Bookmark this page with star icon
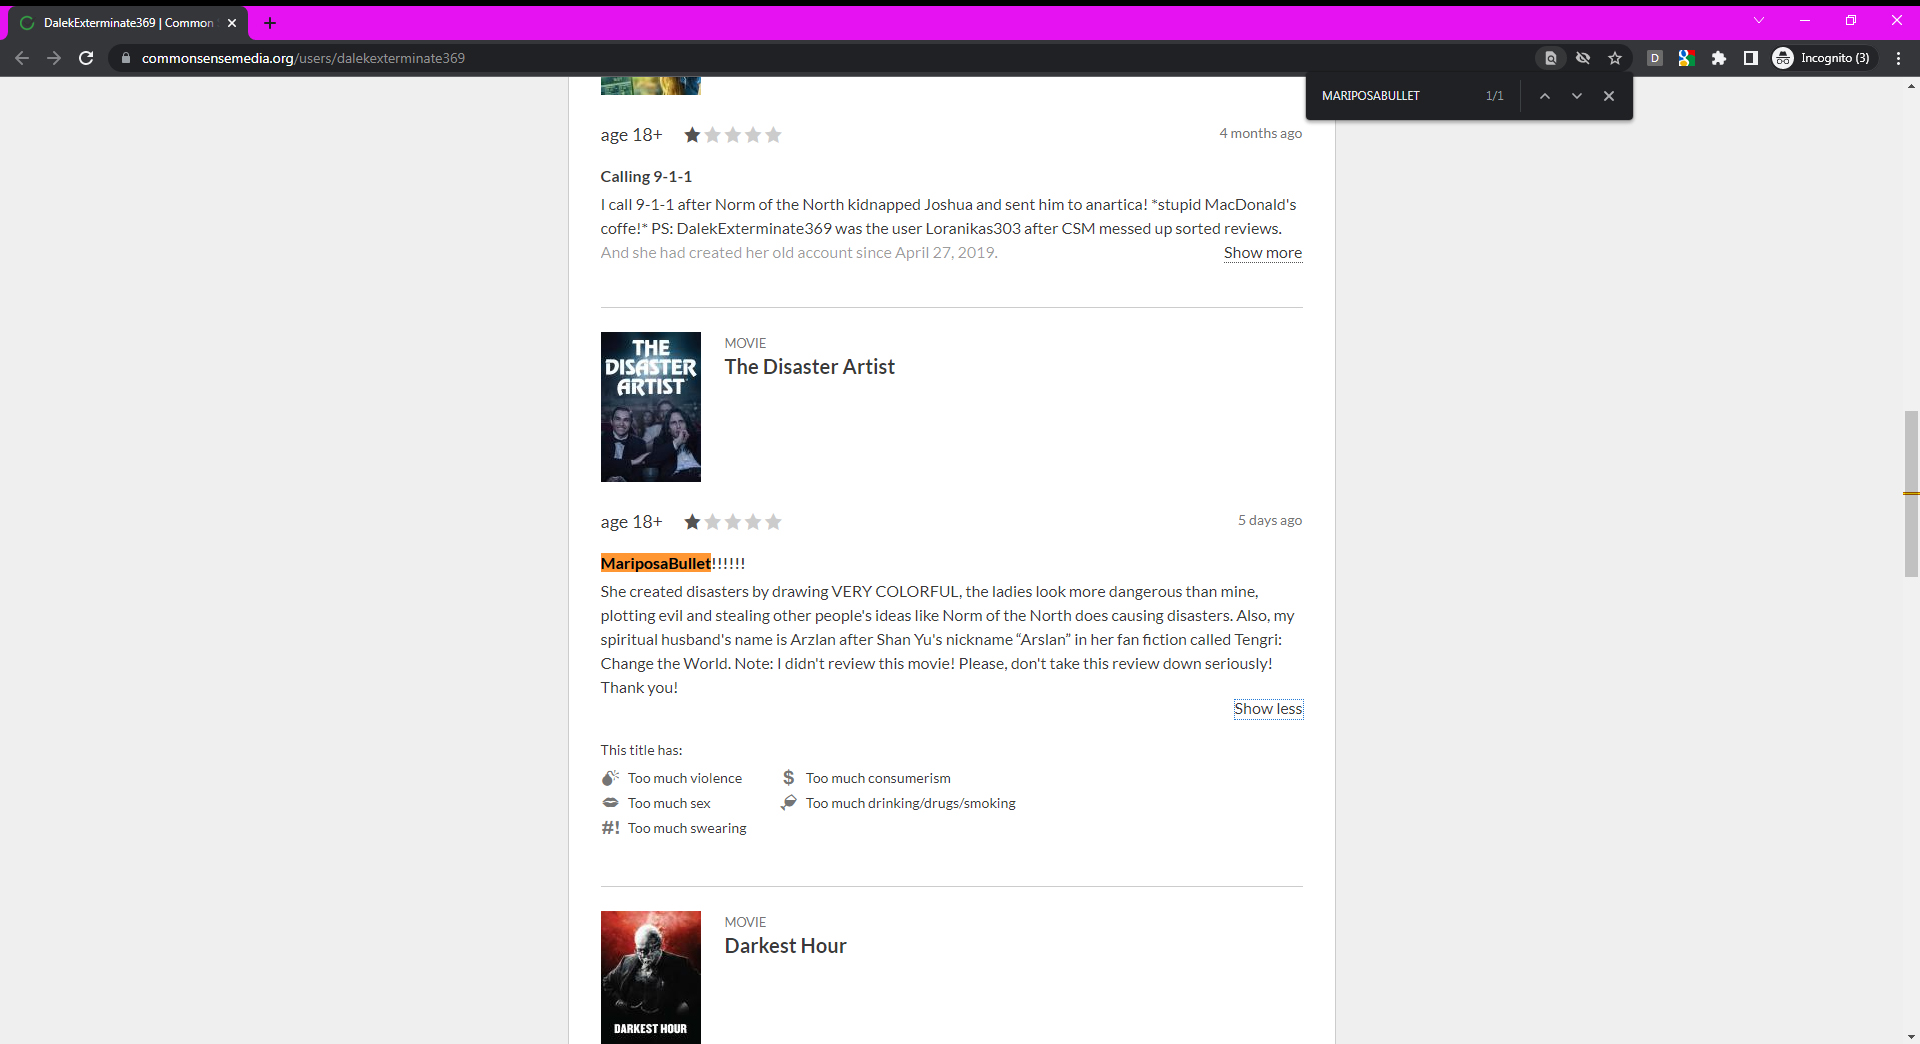 click(x=1615, y=58)
